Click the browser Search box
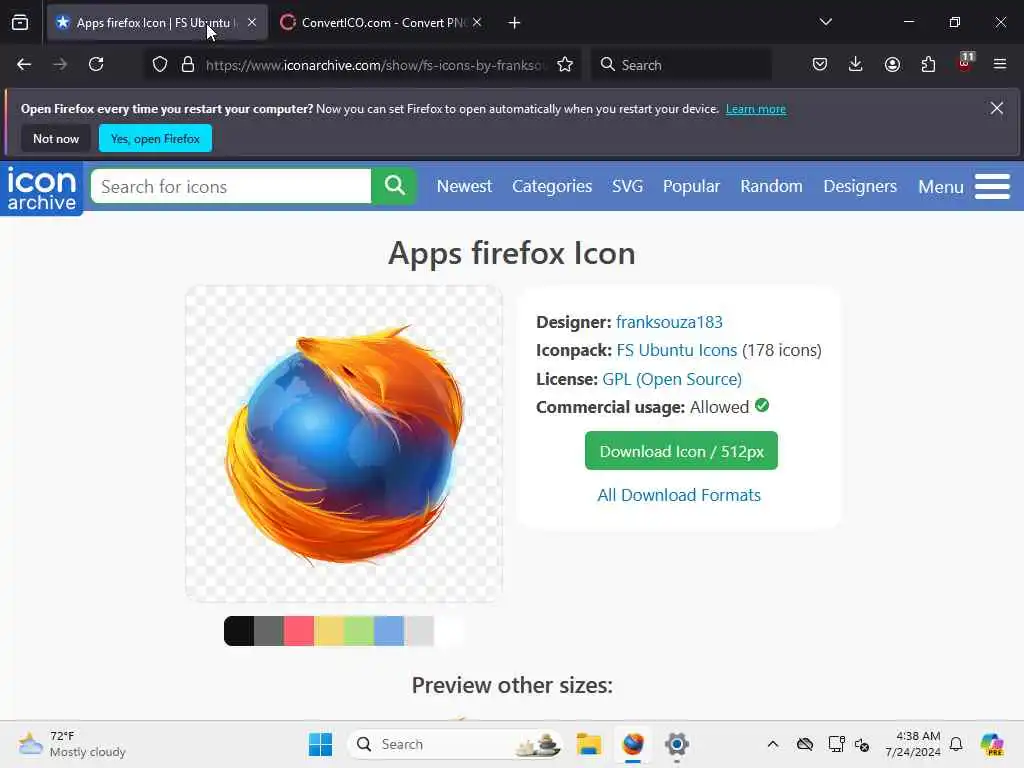The width and height of the screenshot is (1024, 768). (x=681, y=65)
